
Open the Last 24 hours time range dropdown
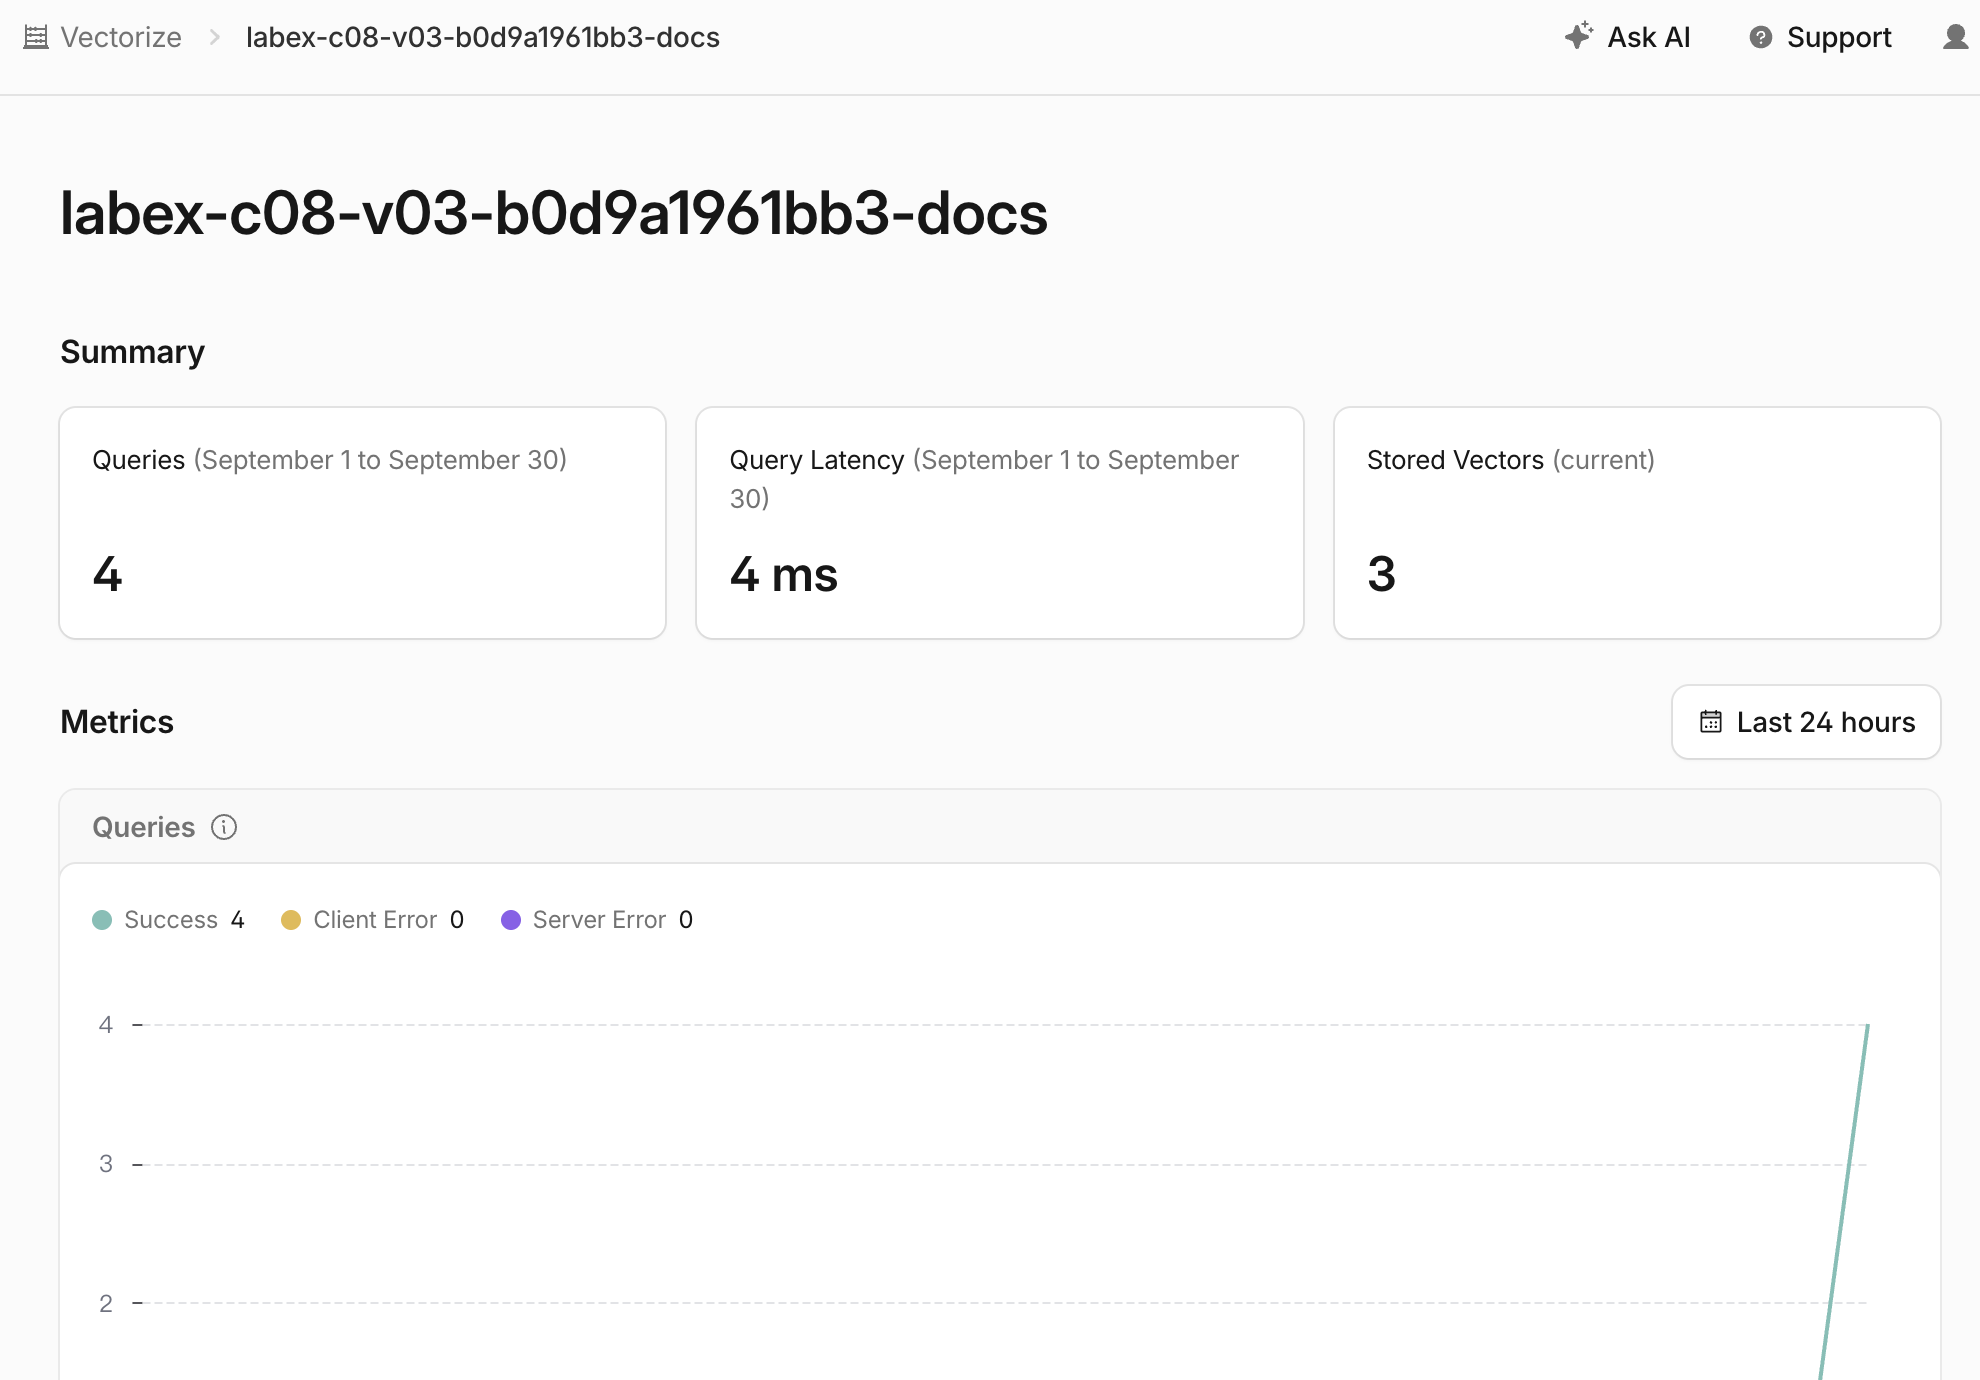tap(1806, 722)
